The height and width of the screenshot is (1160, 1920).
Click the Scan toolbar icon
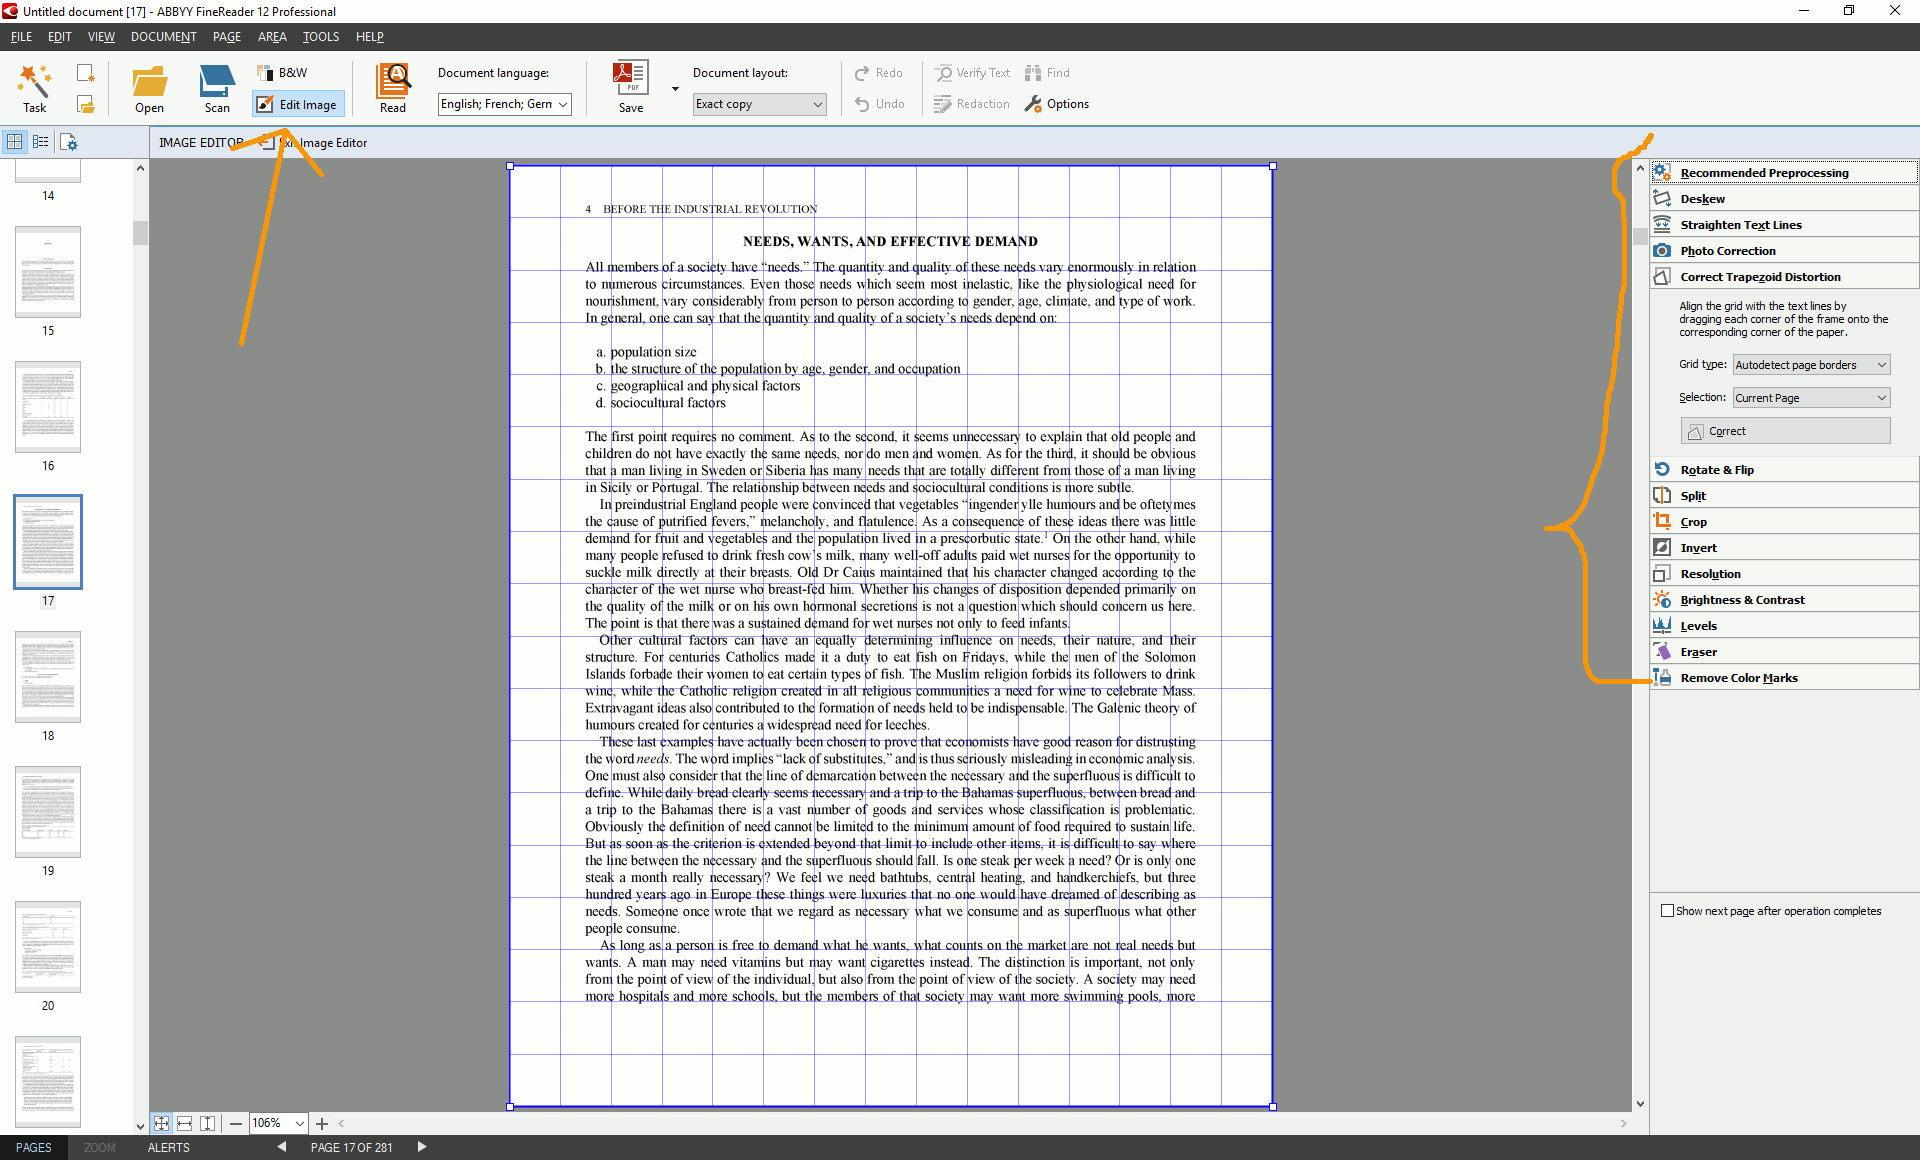(x=217, y=88)
